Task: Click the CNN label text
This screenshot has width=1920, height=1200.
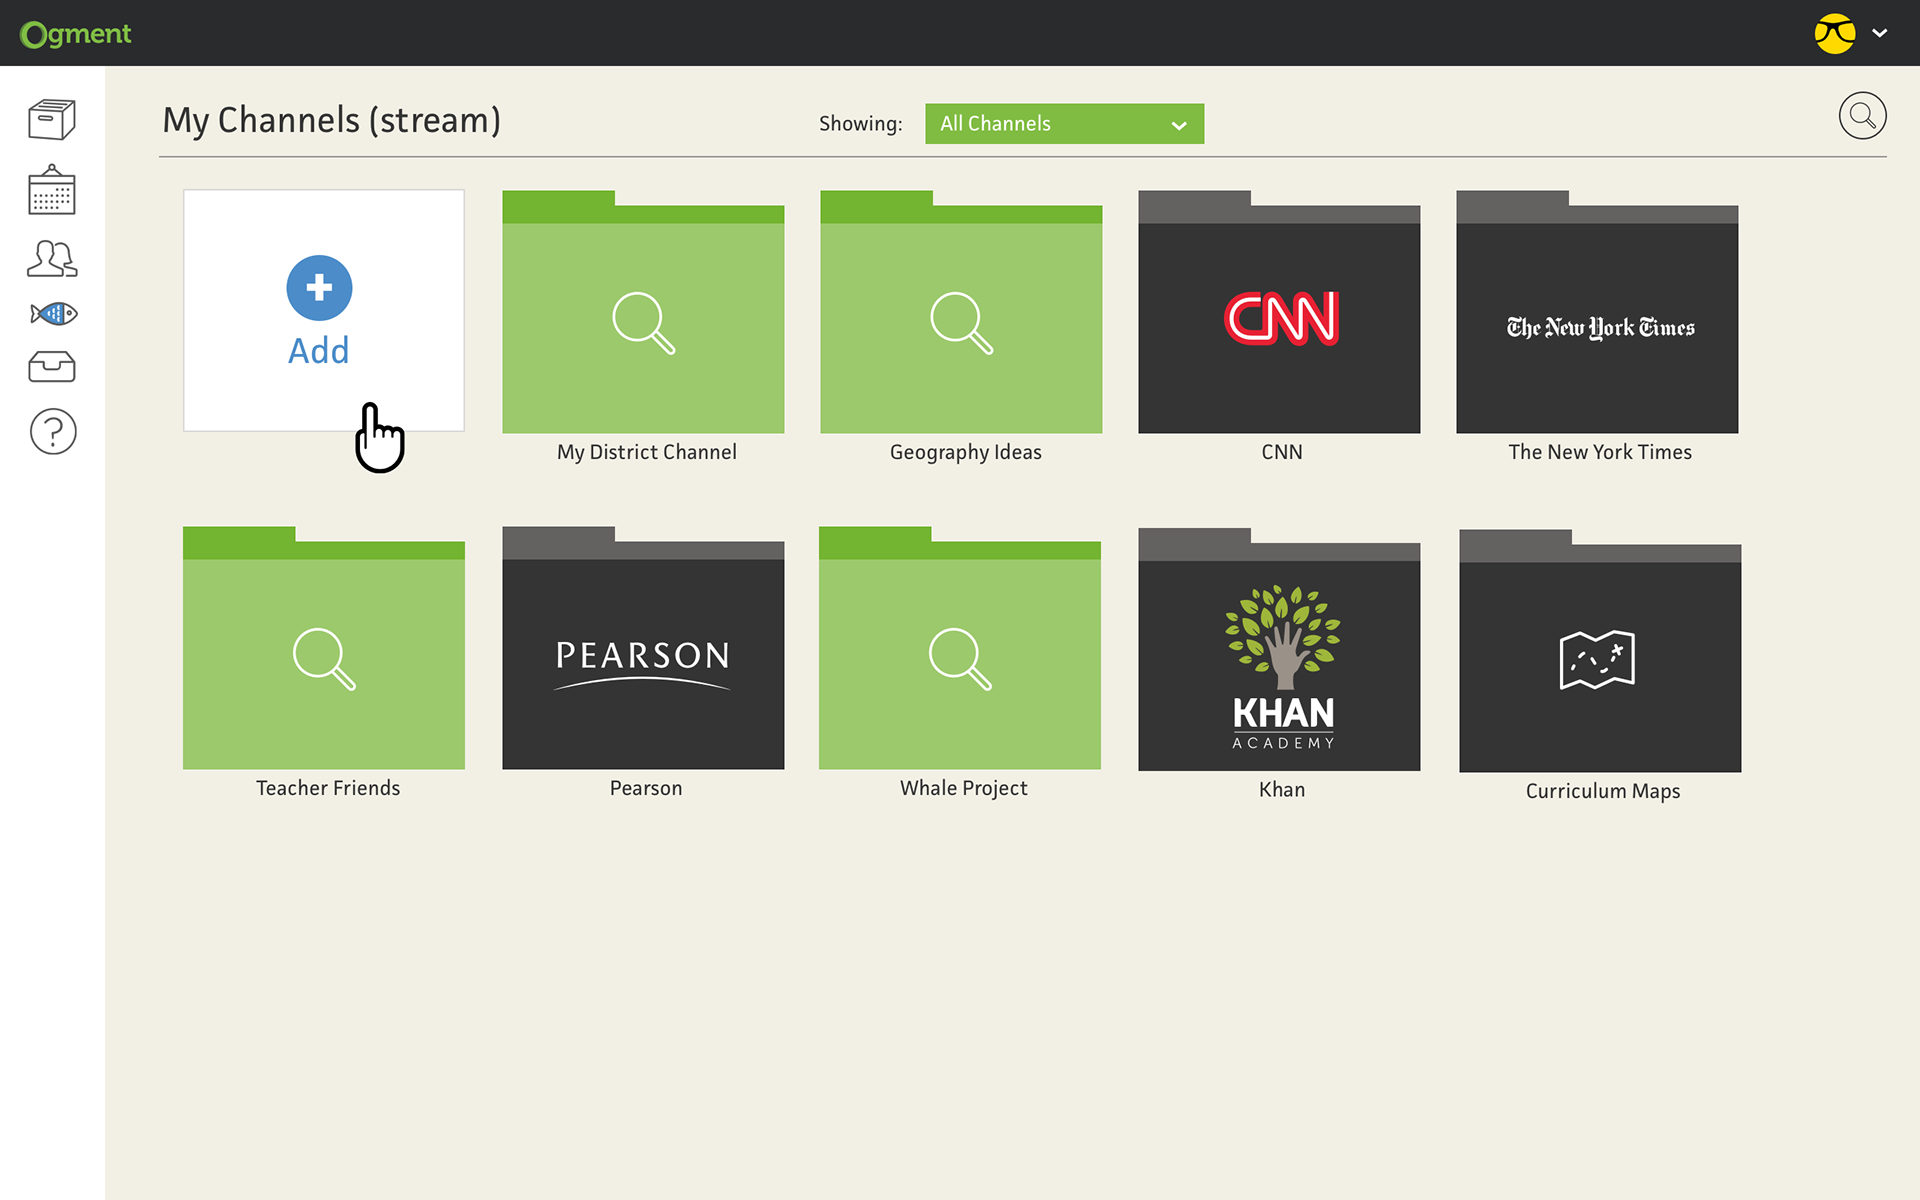Action: 1282,452
